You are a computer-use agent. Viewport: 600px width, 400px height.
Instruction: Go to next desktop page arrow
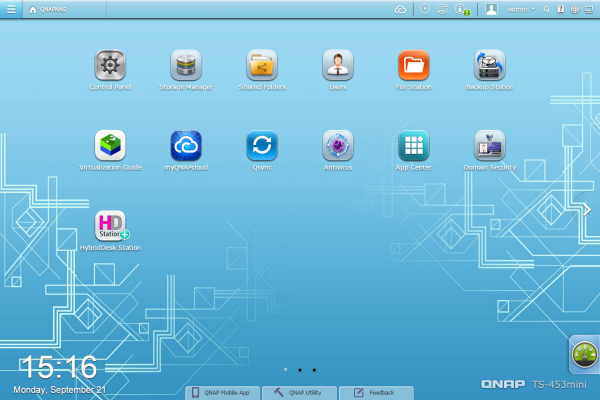[x=587, y=209]
